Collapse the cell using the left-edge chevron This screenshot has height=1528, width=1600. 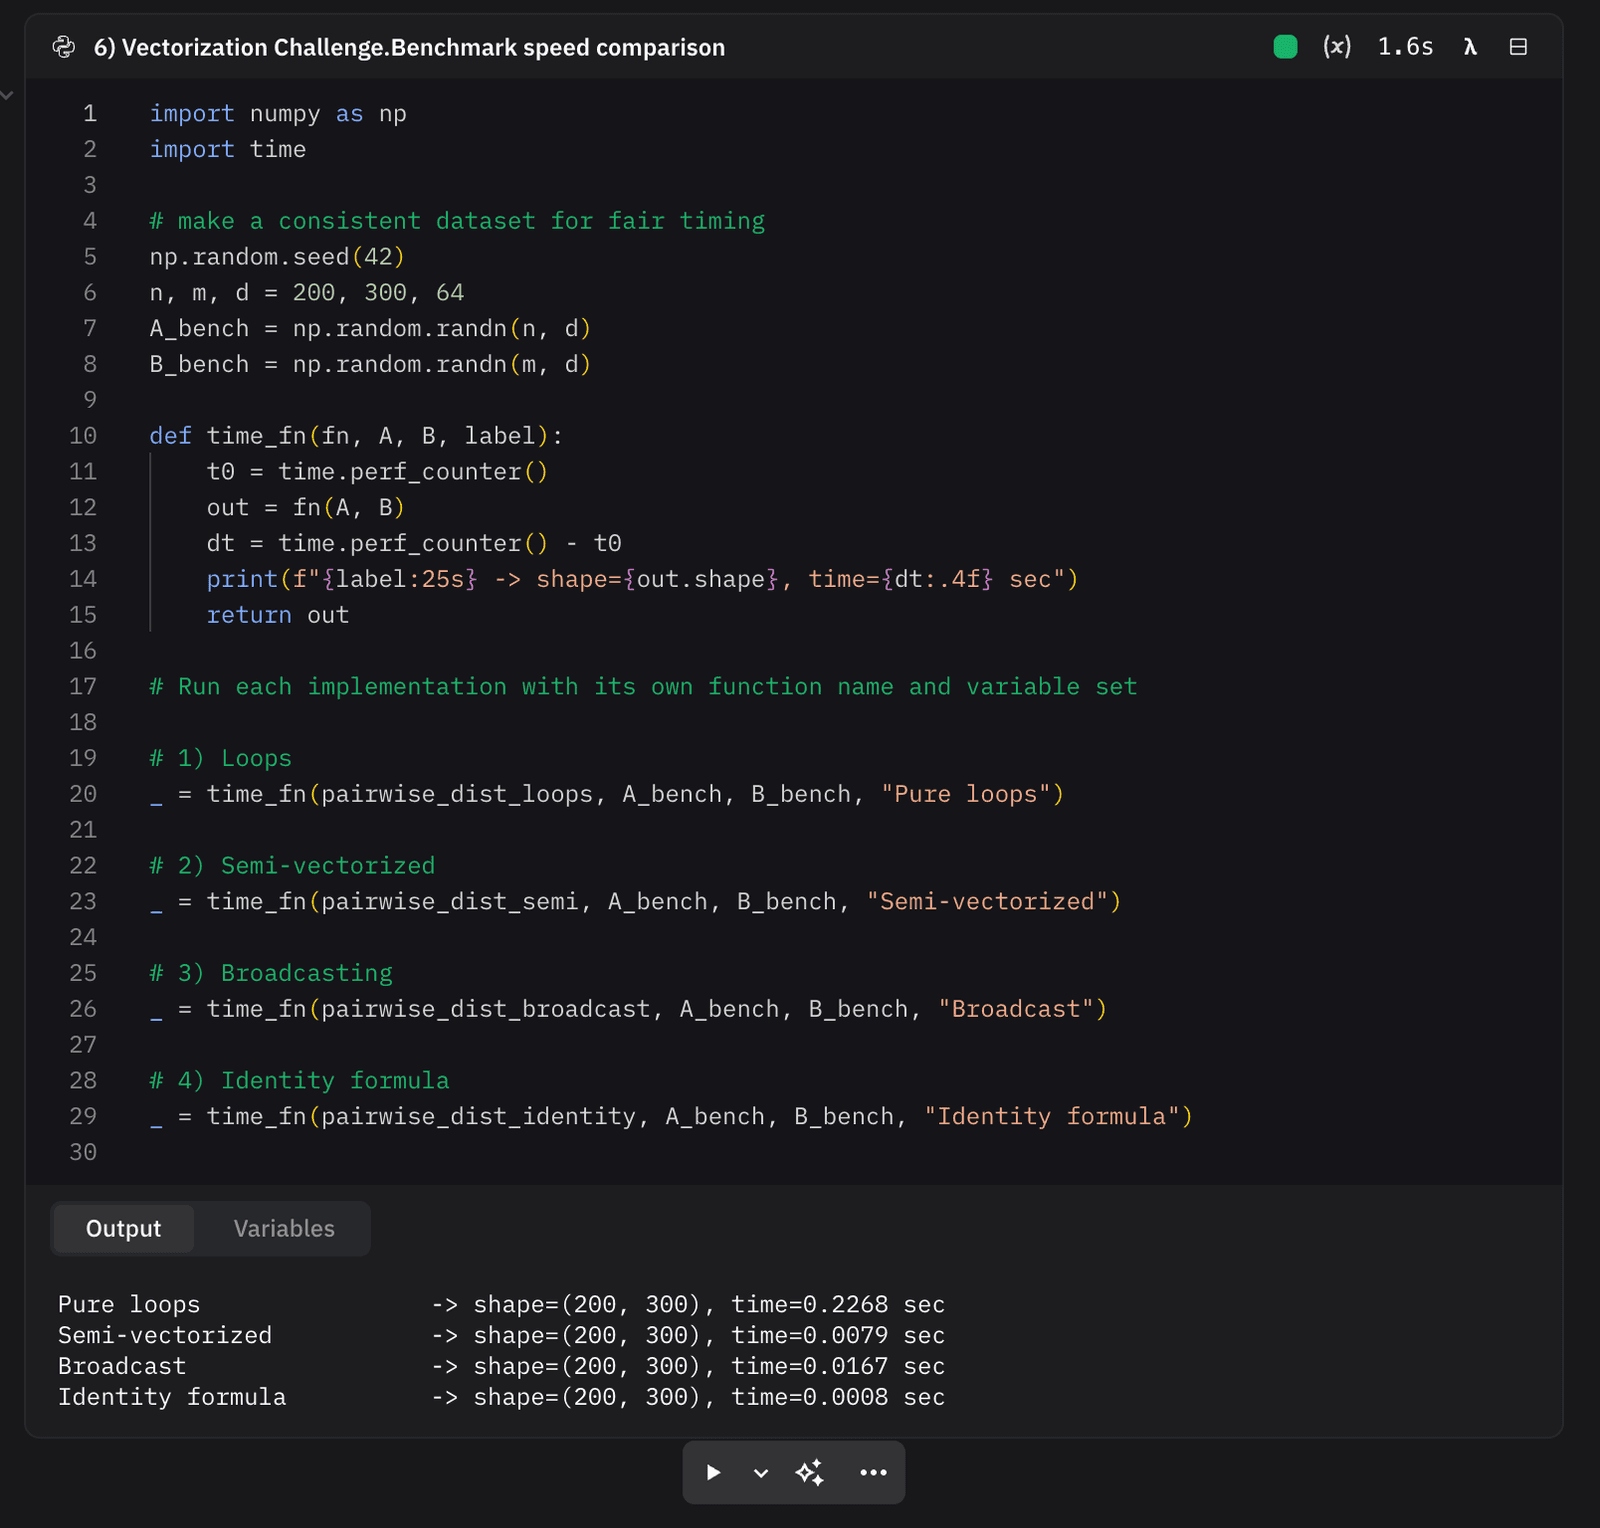click(x=7, y=96)
